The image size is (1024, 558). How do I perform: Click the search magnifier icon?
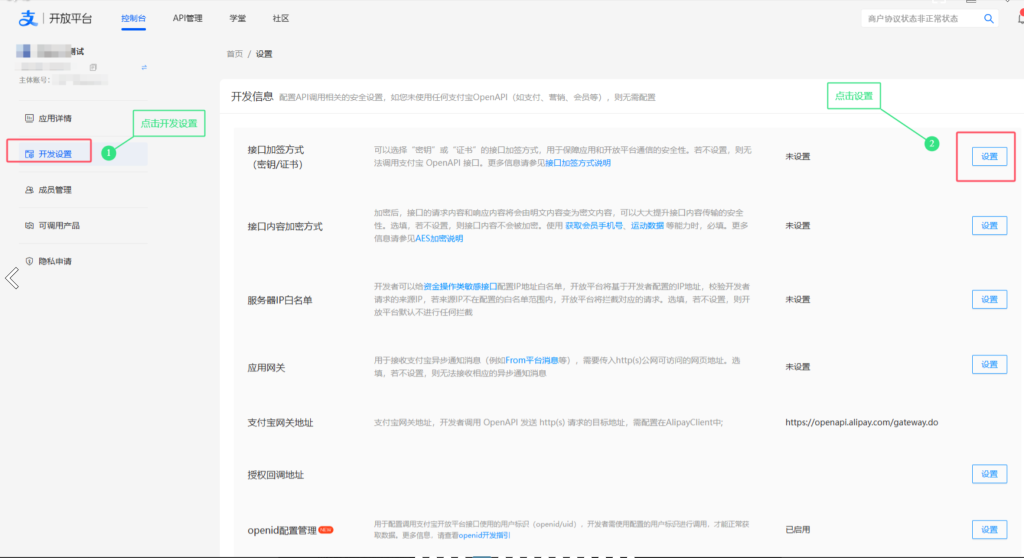[989, 19]
